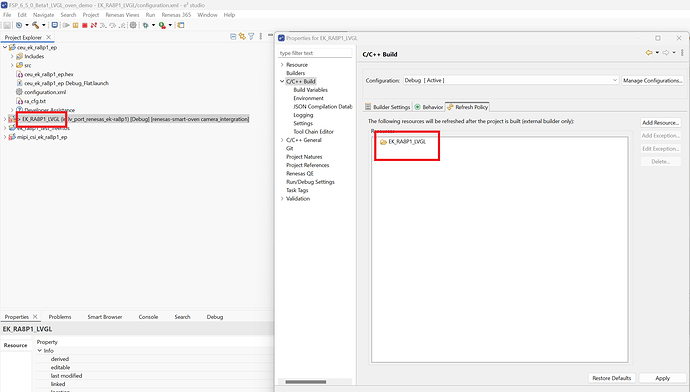Expand Validation in properties tree
690x392 pixels.
(282, 198)
